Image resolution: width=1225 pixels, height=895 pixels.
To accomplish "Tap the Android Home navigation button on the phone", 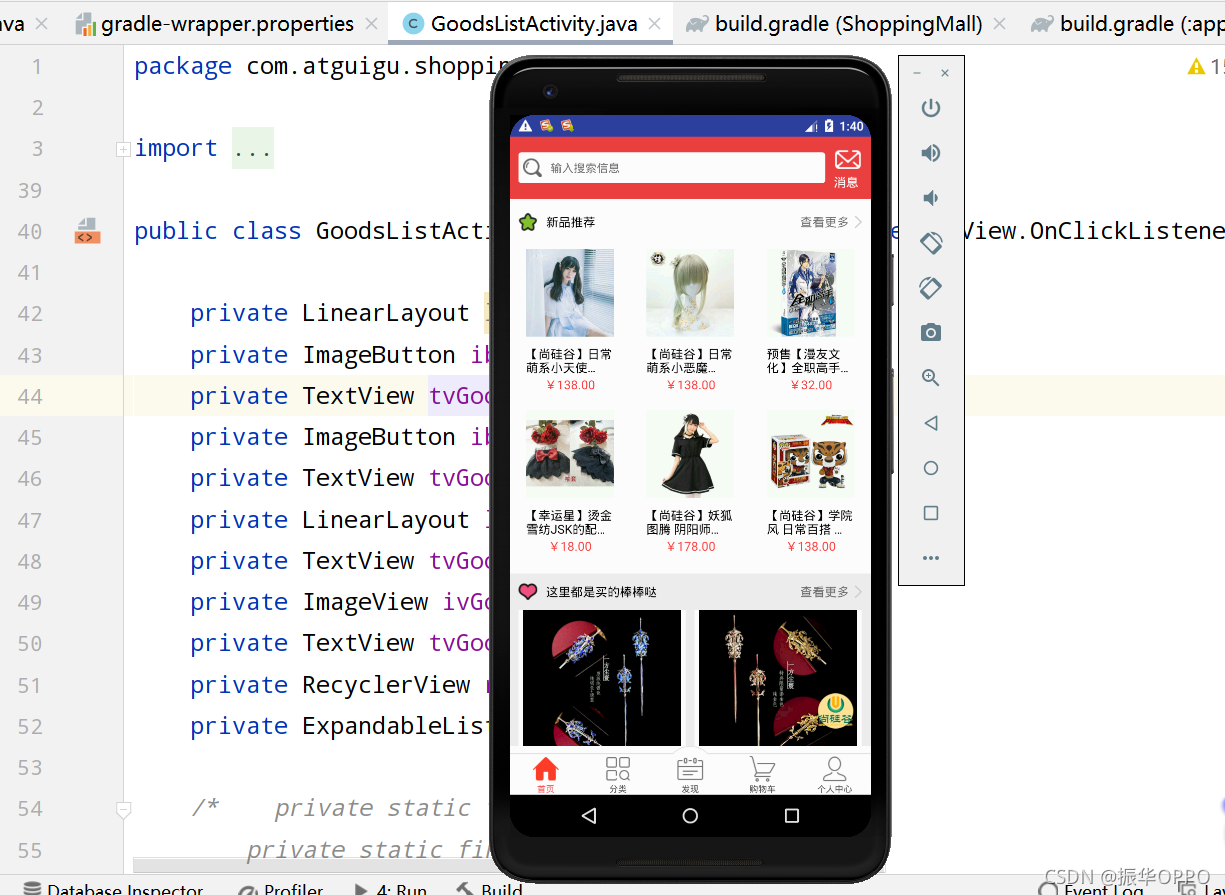I will 690,816.
